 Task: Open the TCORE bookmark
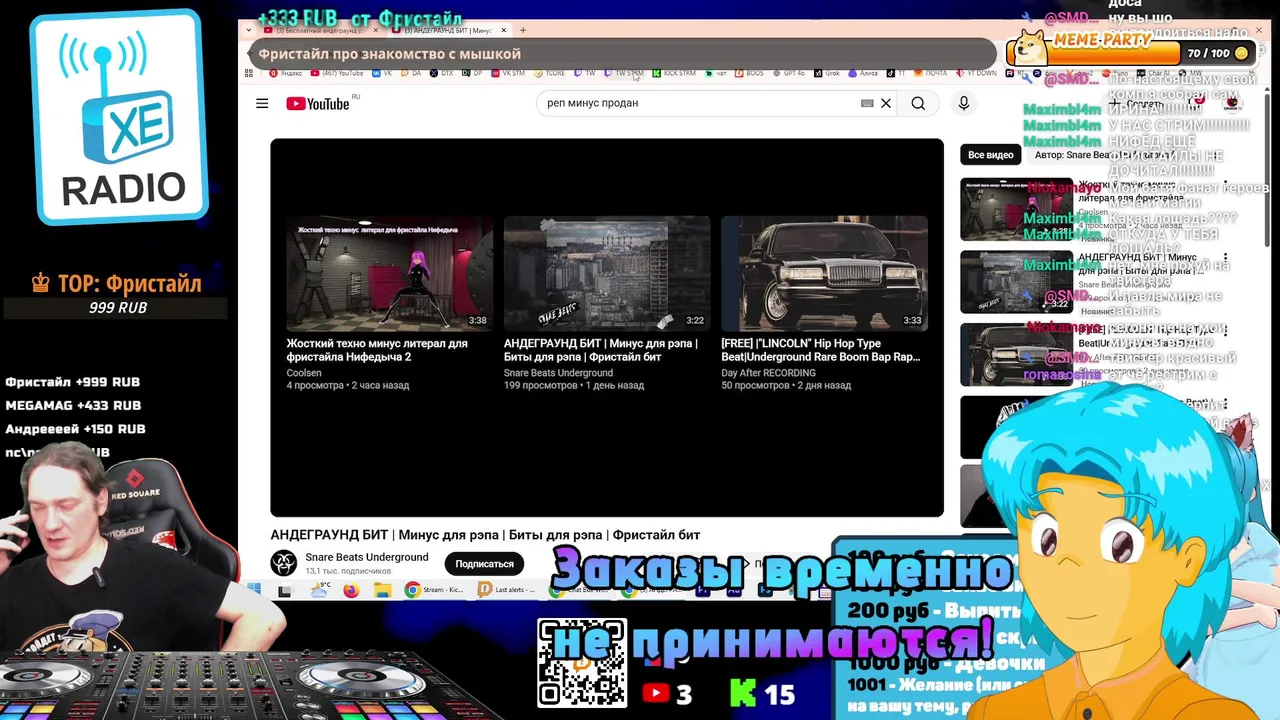[x=549, y=73]
